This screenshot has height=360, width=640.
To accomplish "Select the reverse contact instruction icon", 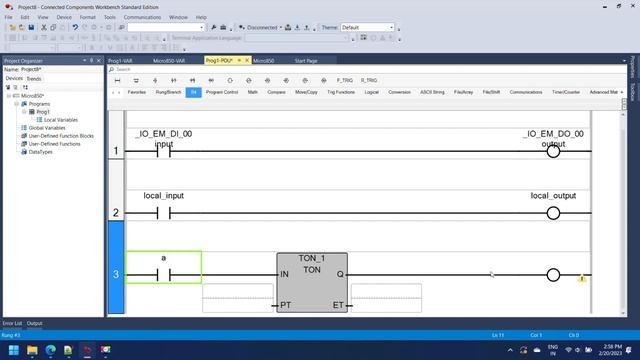I will click(174, 80).
